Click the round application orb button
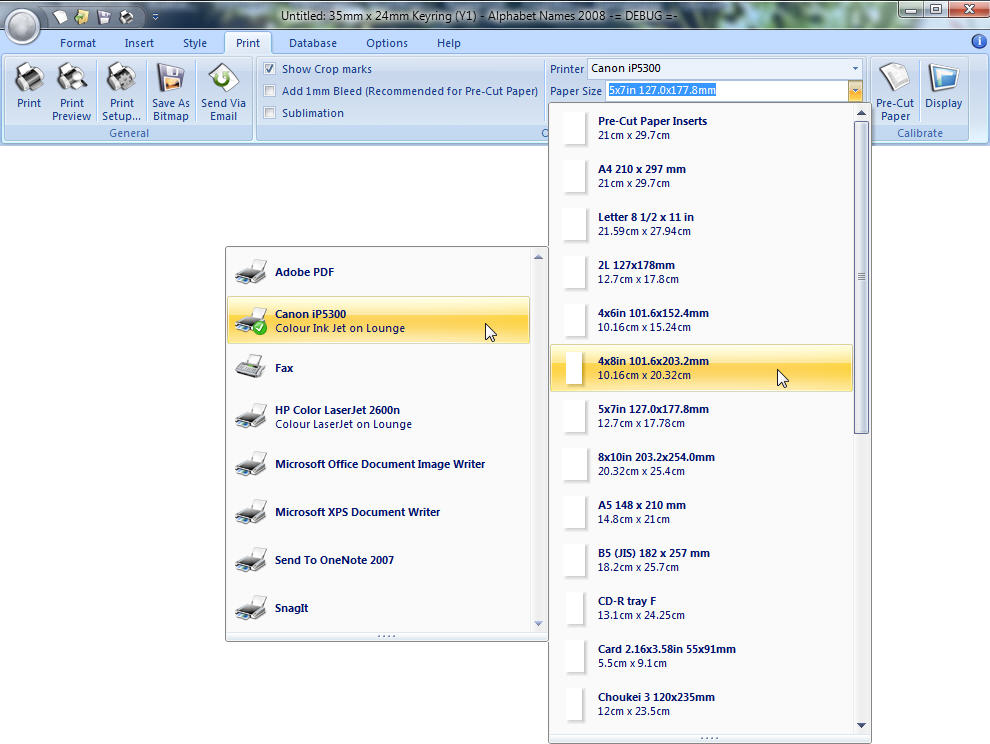990x744 pixels. 23,25
